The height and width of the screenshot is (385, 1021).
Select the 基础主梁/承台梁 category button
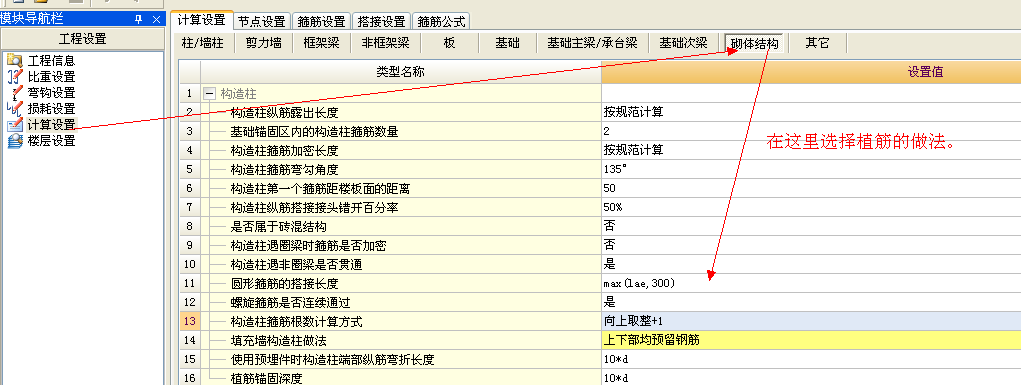(x=592, y=44)
